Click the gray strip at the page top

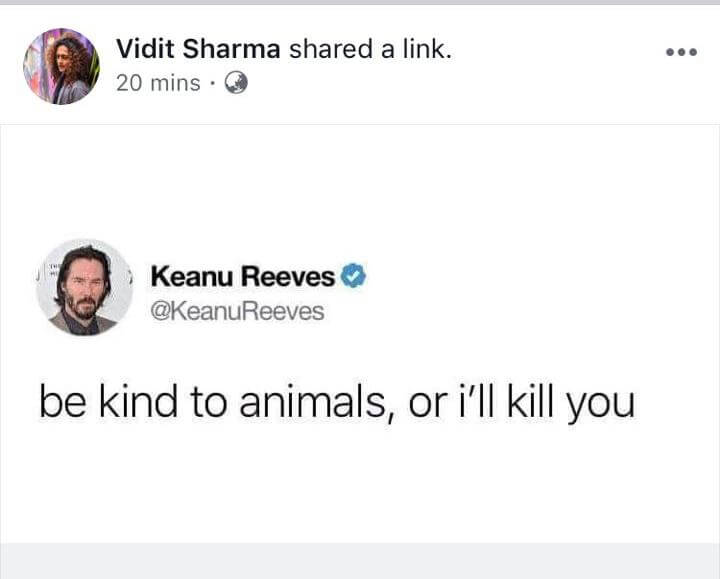click(360, 2)
